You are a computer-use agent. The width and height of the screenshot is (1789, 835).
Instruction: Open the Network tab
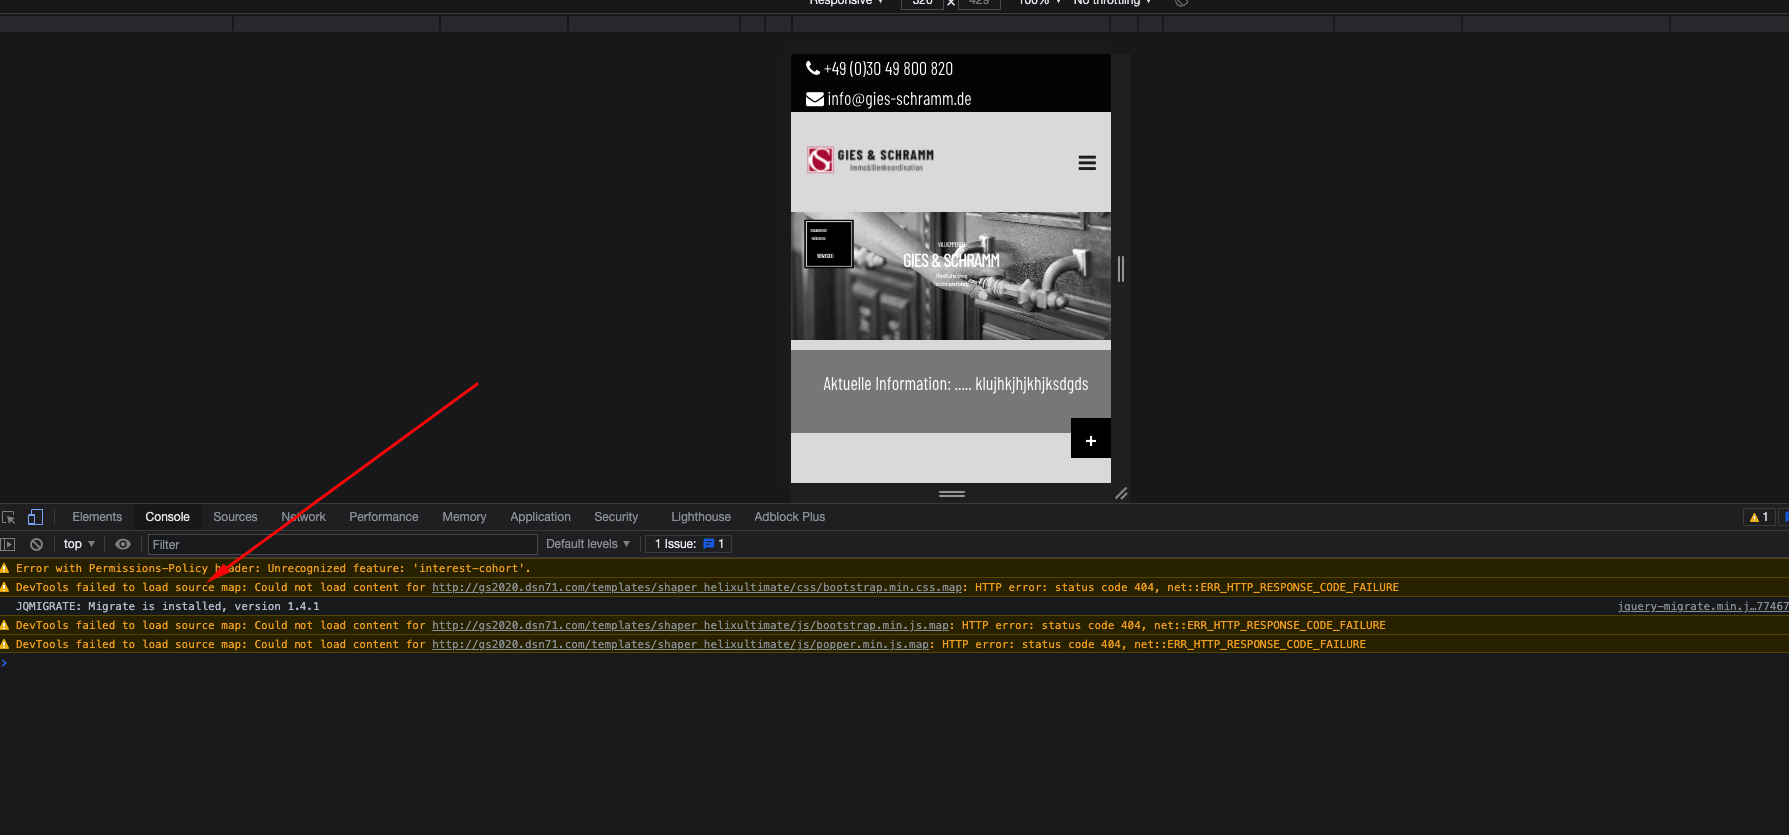click(303, 517)
